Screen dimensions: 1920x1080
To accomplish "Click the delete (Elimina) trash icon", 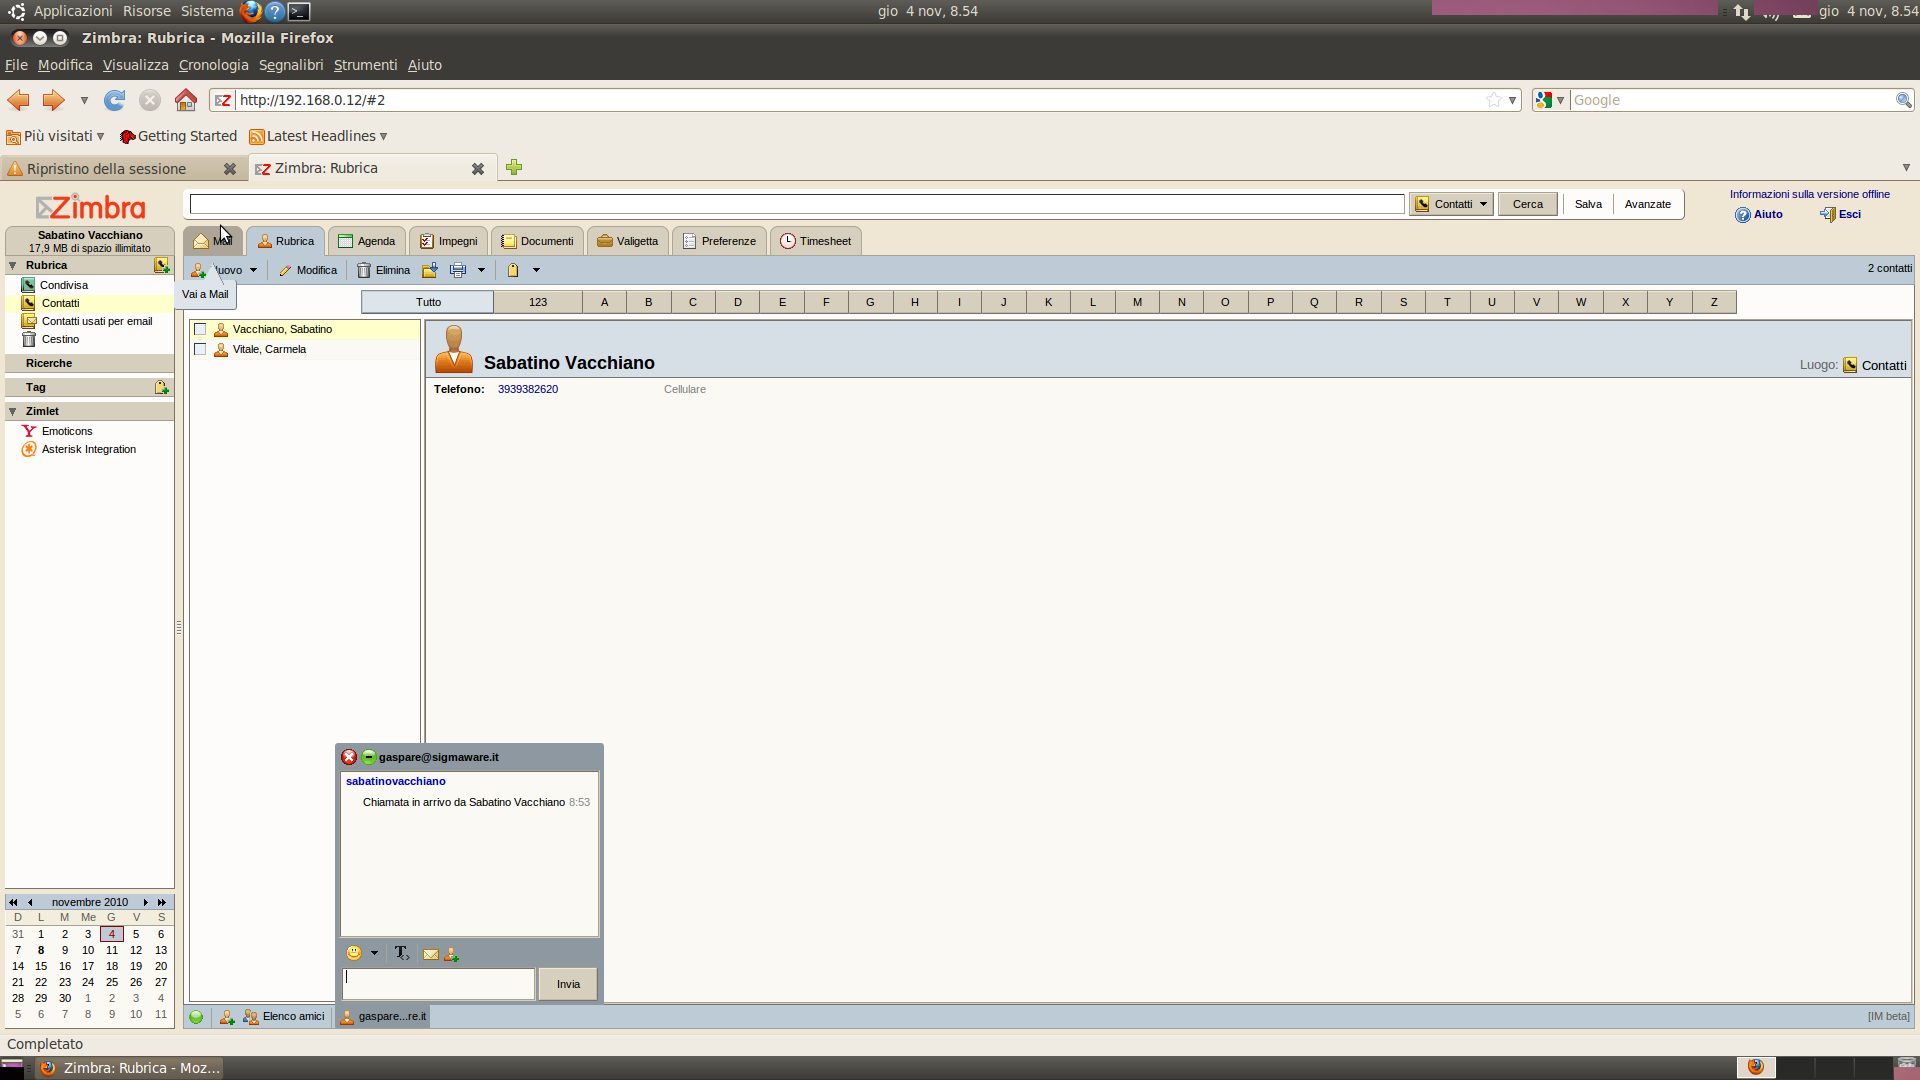I will pos(364,270).
